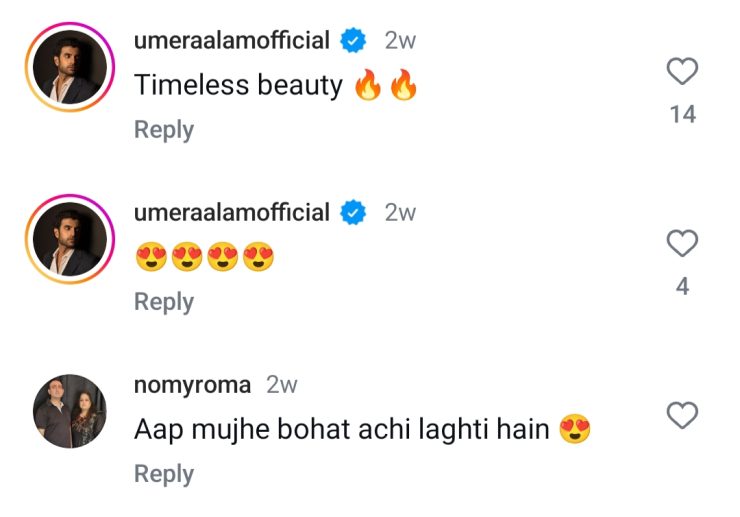740x517 pixels.
Task: Click verified badge on emoji-only comment
Action: [x=352, y=213]
